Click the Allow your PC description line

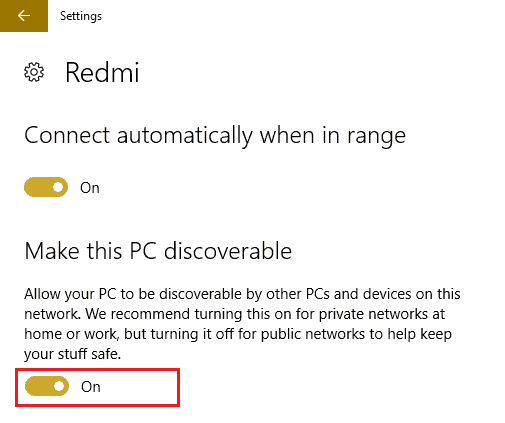click(242, 294)
